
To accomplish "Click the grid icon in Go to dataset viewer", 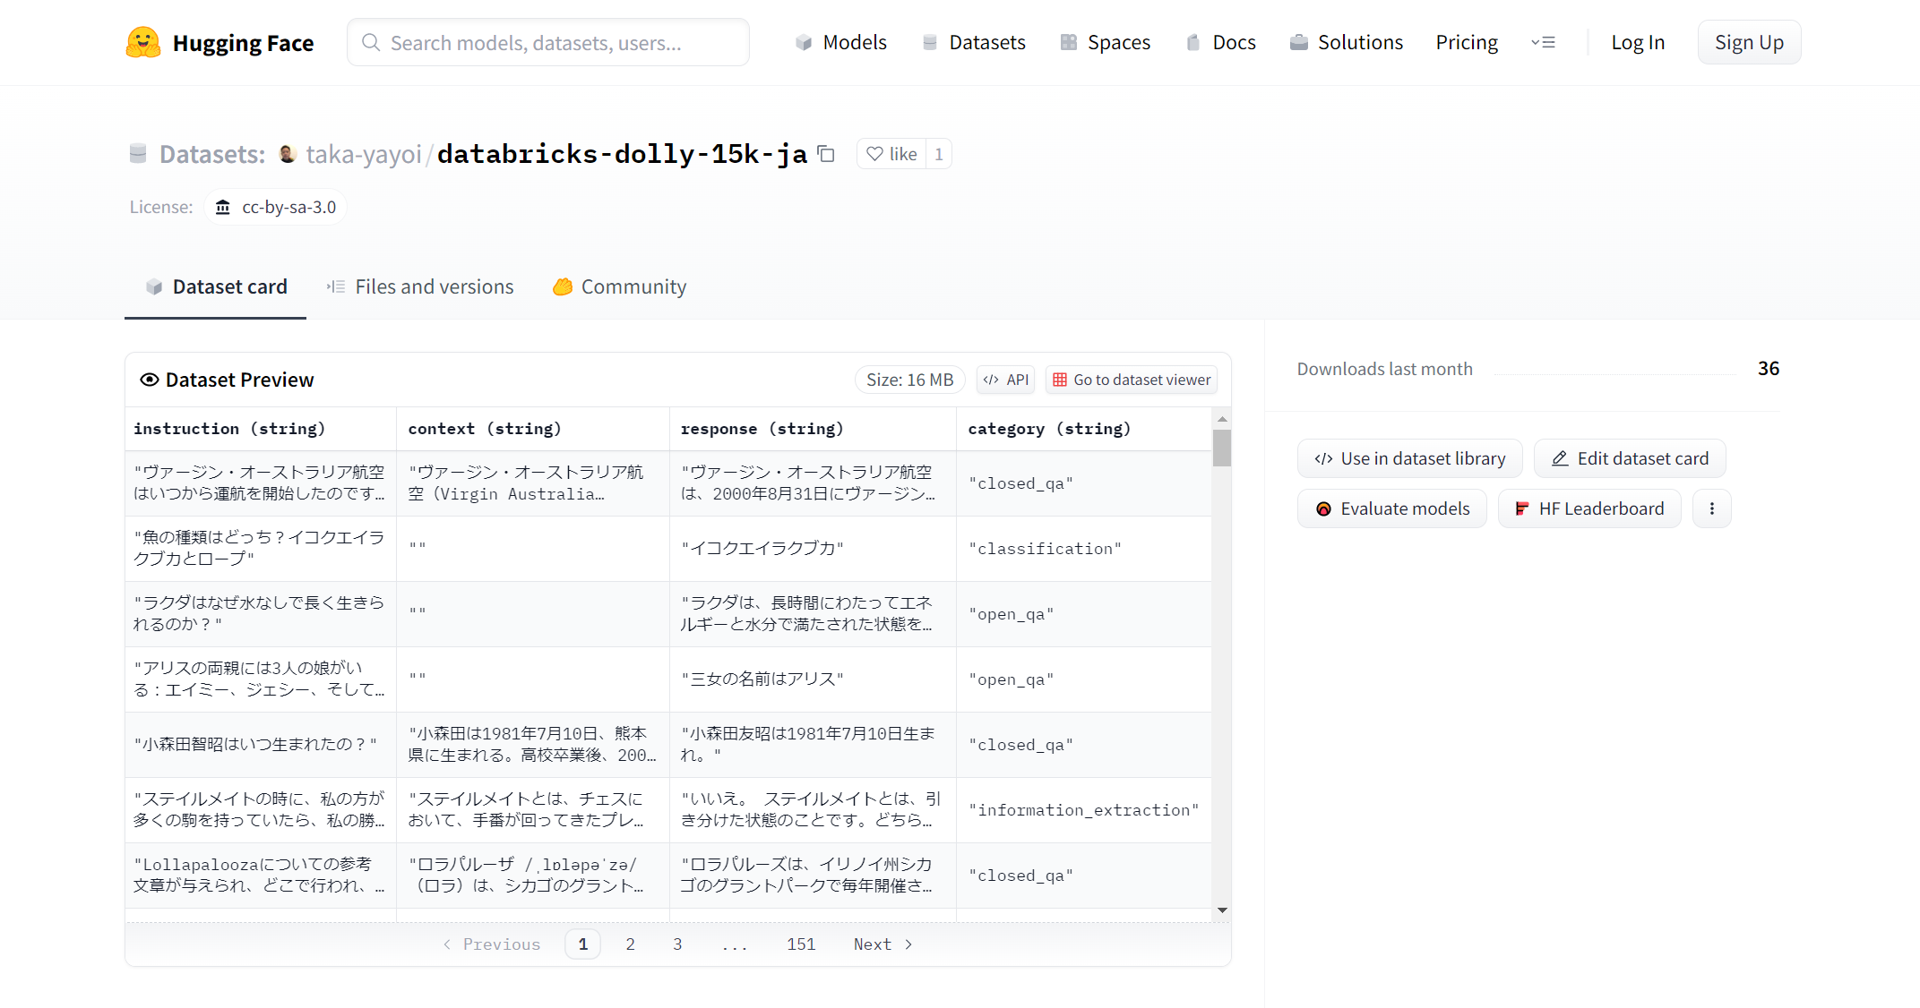I will tap(1060, 380).
